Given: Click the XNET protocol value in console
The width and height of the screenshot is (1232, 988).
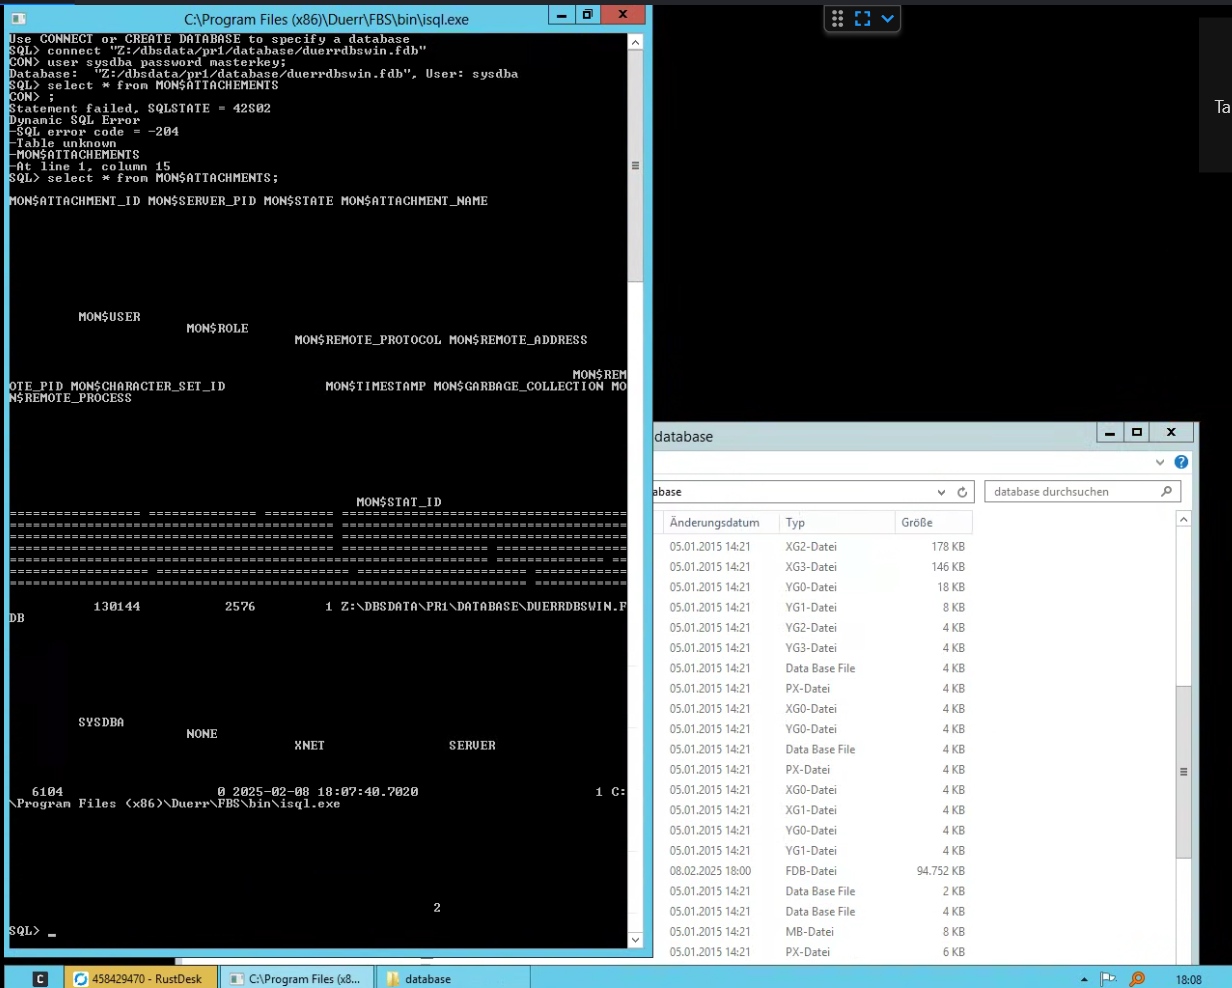Looking at the screenshot, I should pos(309,745).
